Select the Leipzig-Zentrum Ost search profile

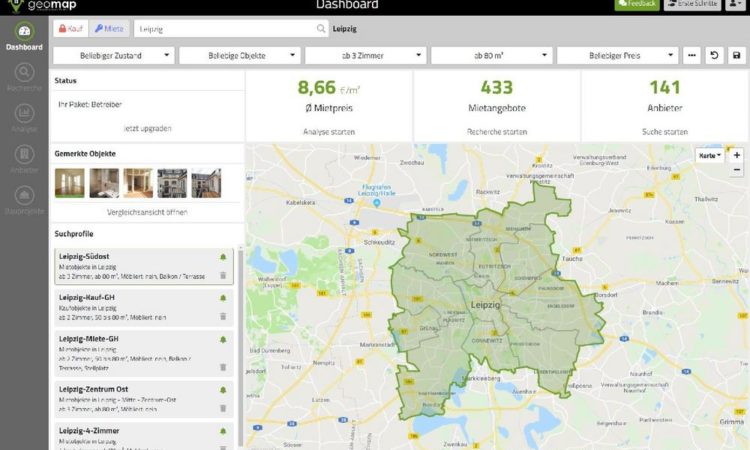(x=144, y=399)
